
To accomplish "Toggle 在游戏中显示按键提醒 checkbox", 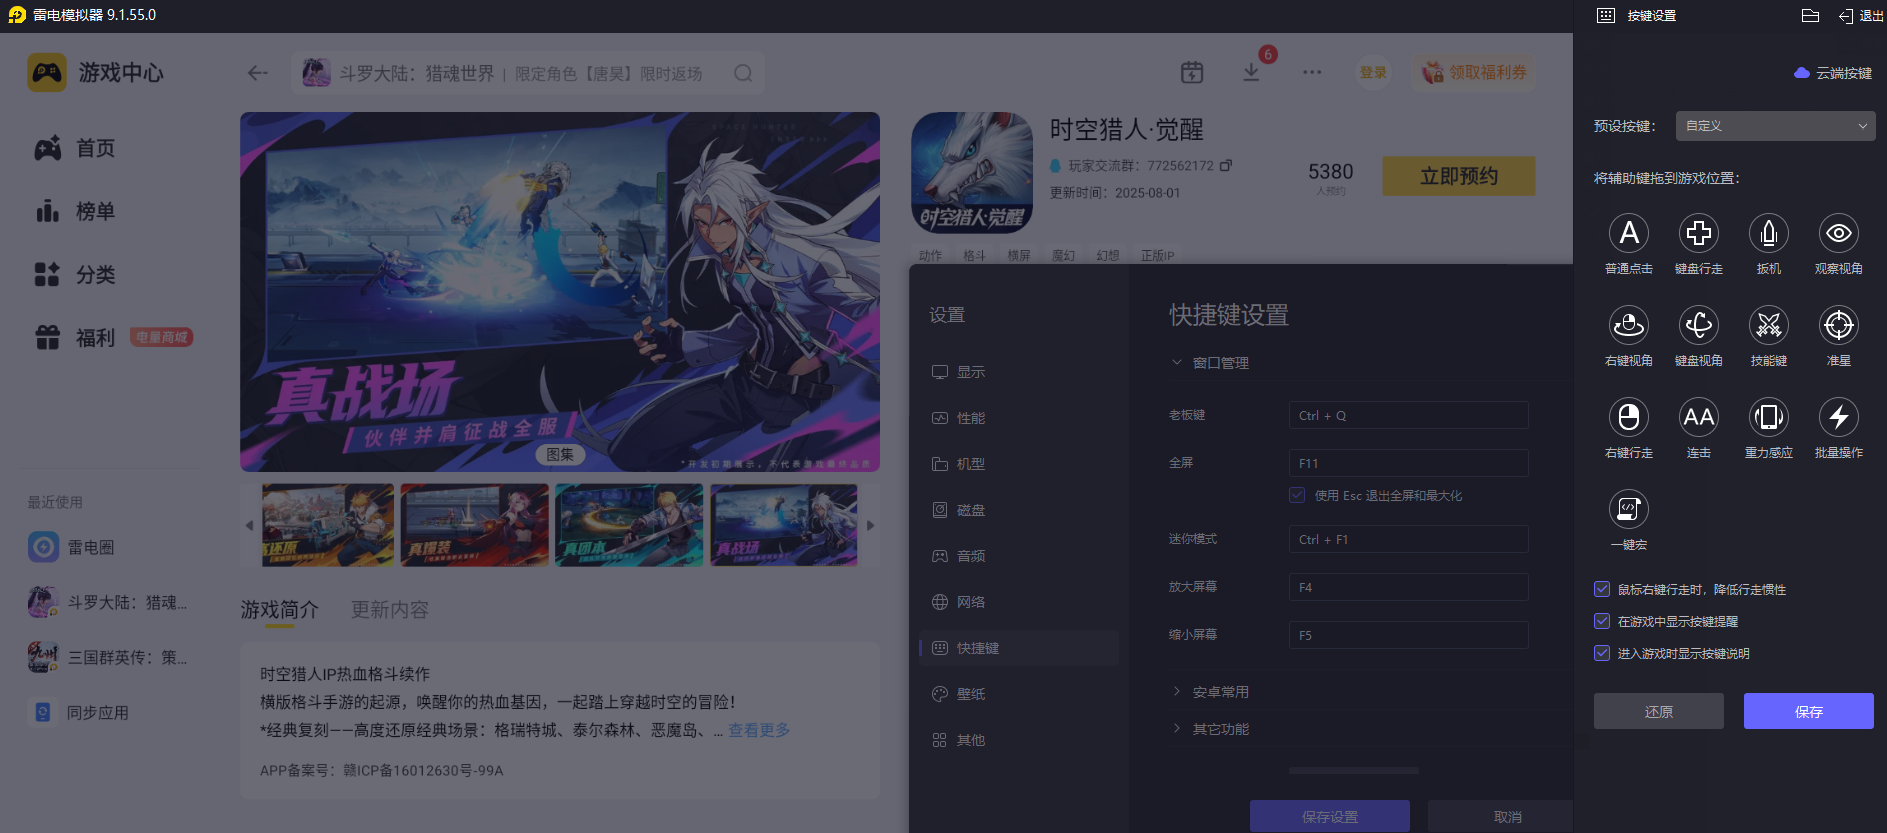I will 1602,622.
